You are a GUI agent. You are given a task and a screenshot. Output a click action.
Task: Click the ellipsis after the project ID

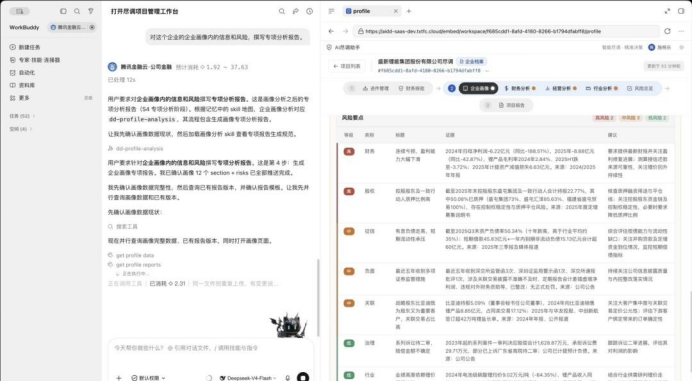(x=487, y=71)
